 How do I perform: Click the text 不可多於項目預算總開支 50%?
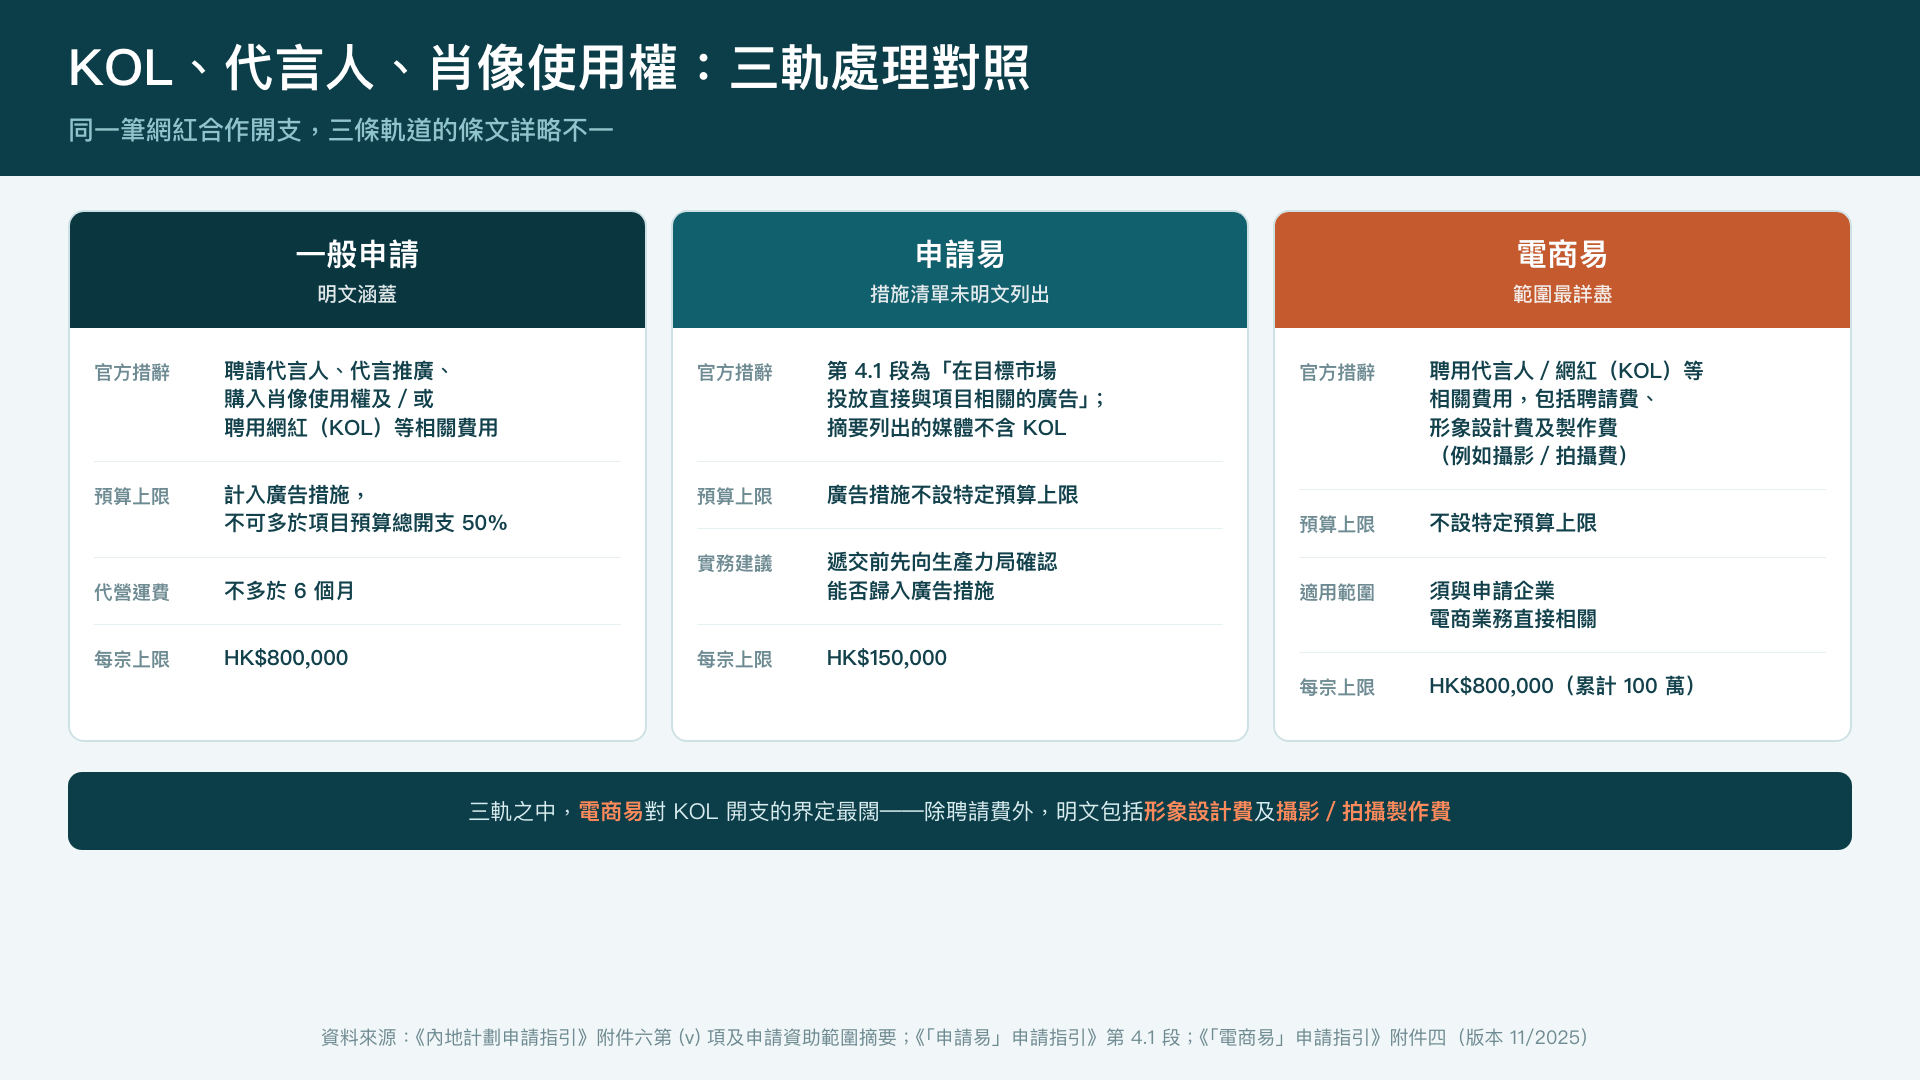[x=366, y=523]
